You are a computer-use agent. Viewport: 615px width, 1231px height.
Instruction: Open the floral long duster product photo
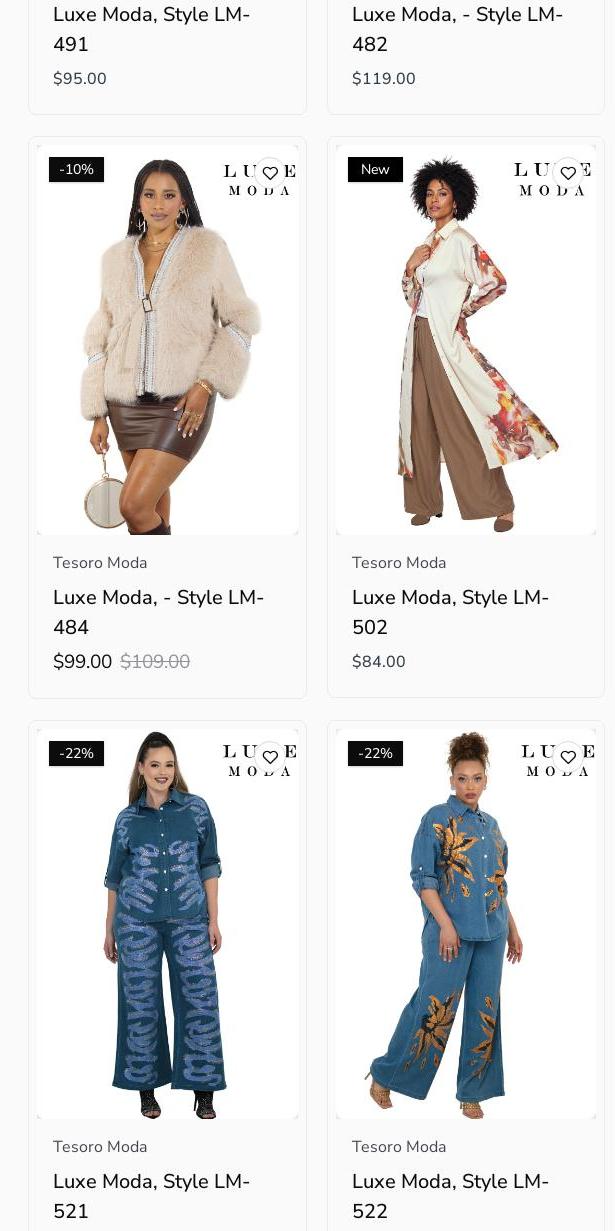pyautogui.click(x=466, y=340)
